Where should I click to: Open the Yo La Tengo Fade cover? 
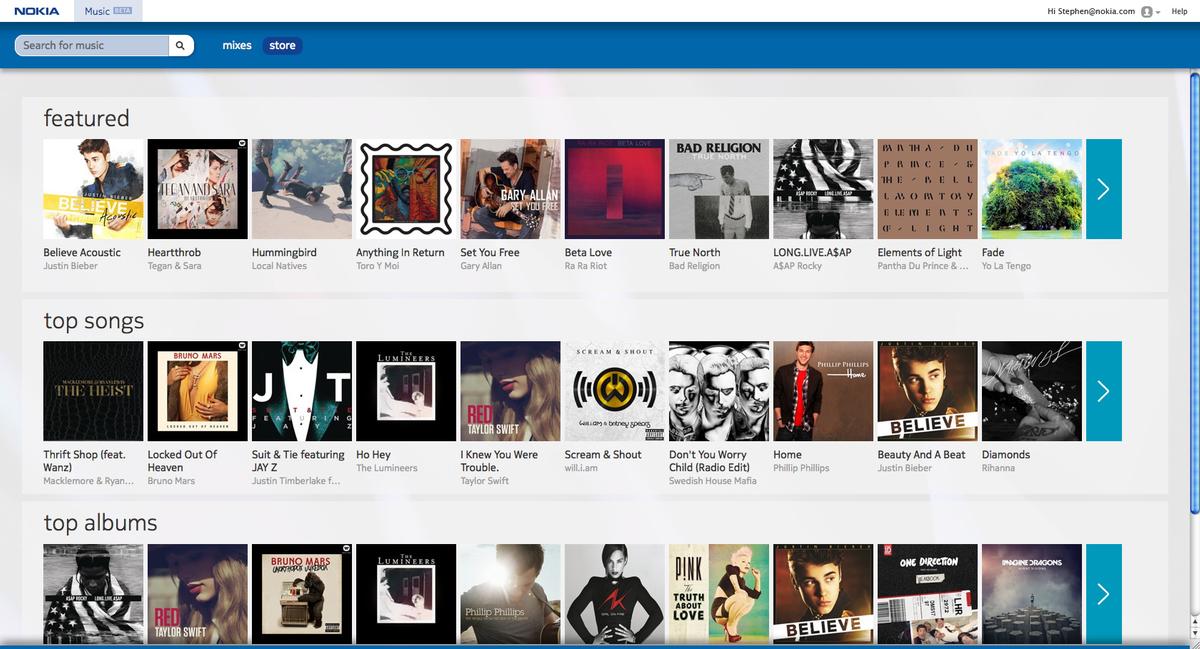click(x=1032, y=189)
